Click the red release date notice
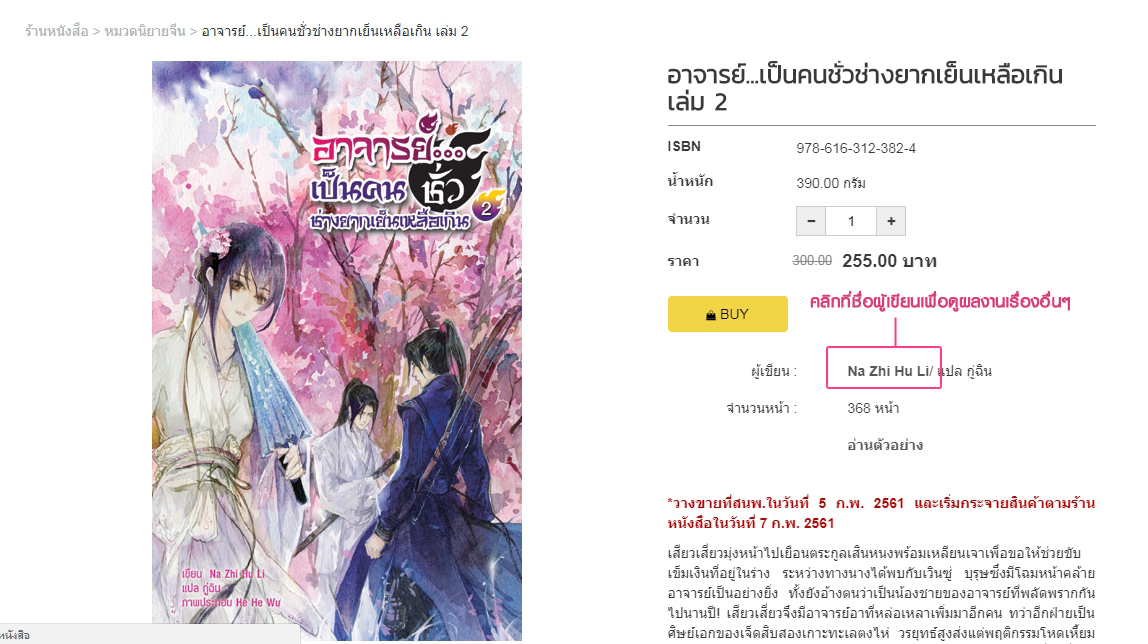The width and height of the screenshot is (1148, 644). coord(882,513)
